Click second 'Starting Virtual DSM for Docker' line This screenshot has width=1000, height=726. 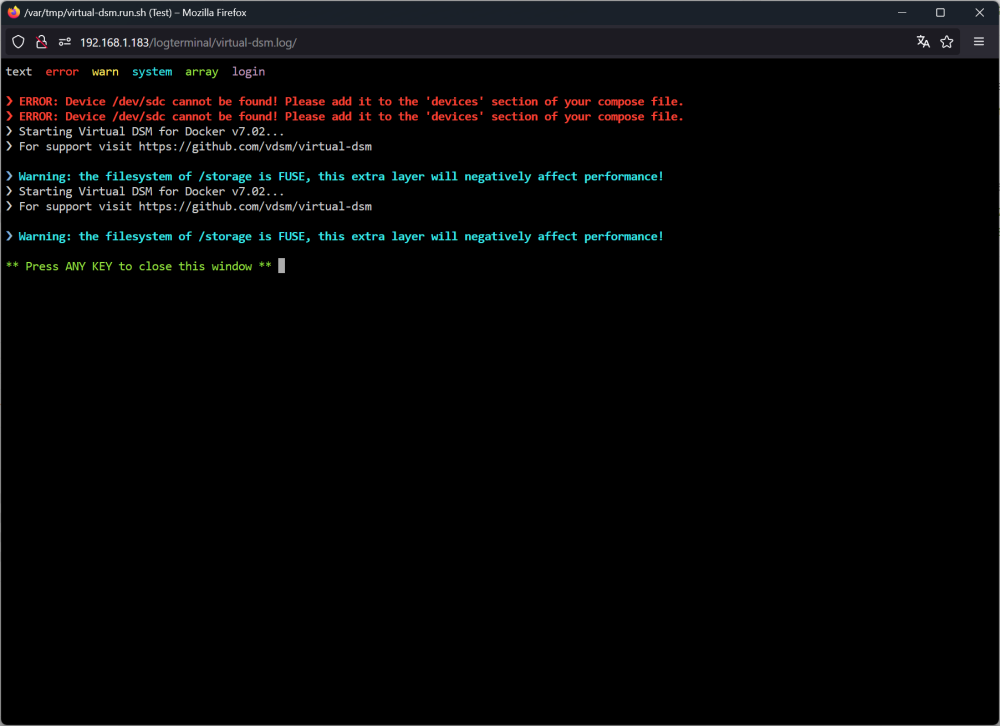[145, 191]
